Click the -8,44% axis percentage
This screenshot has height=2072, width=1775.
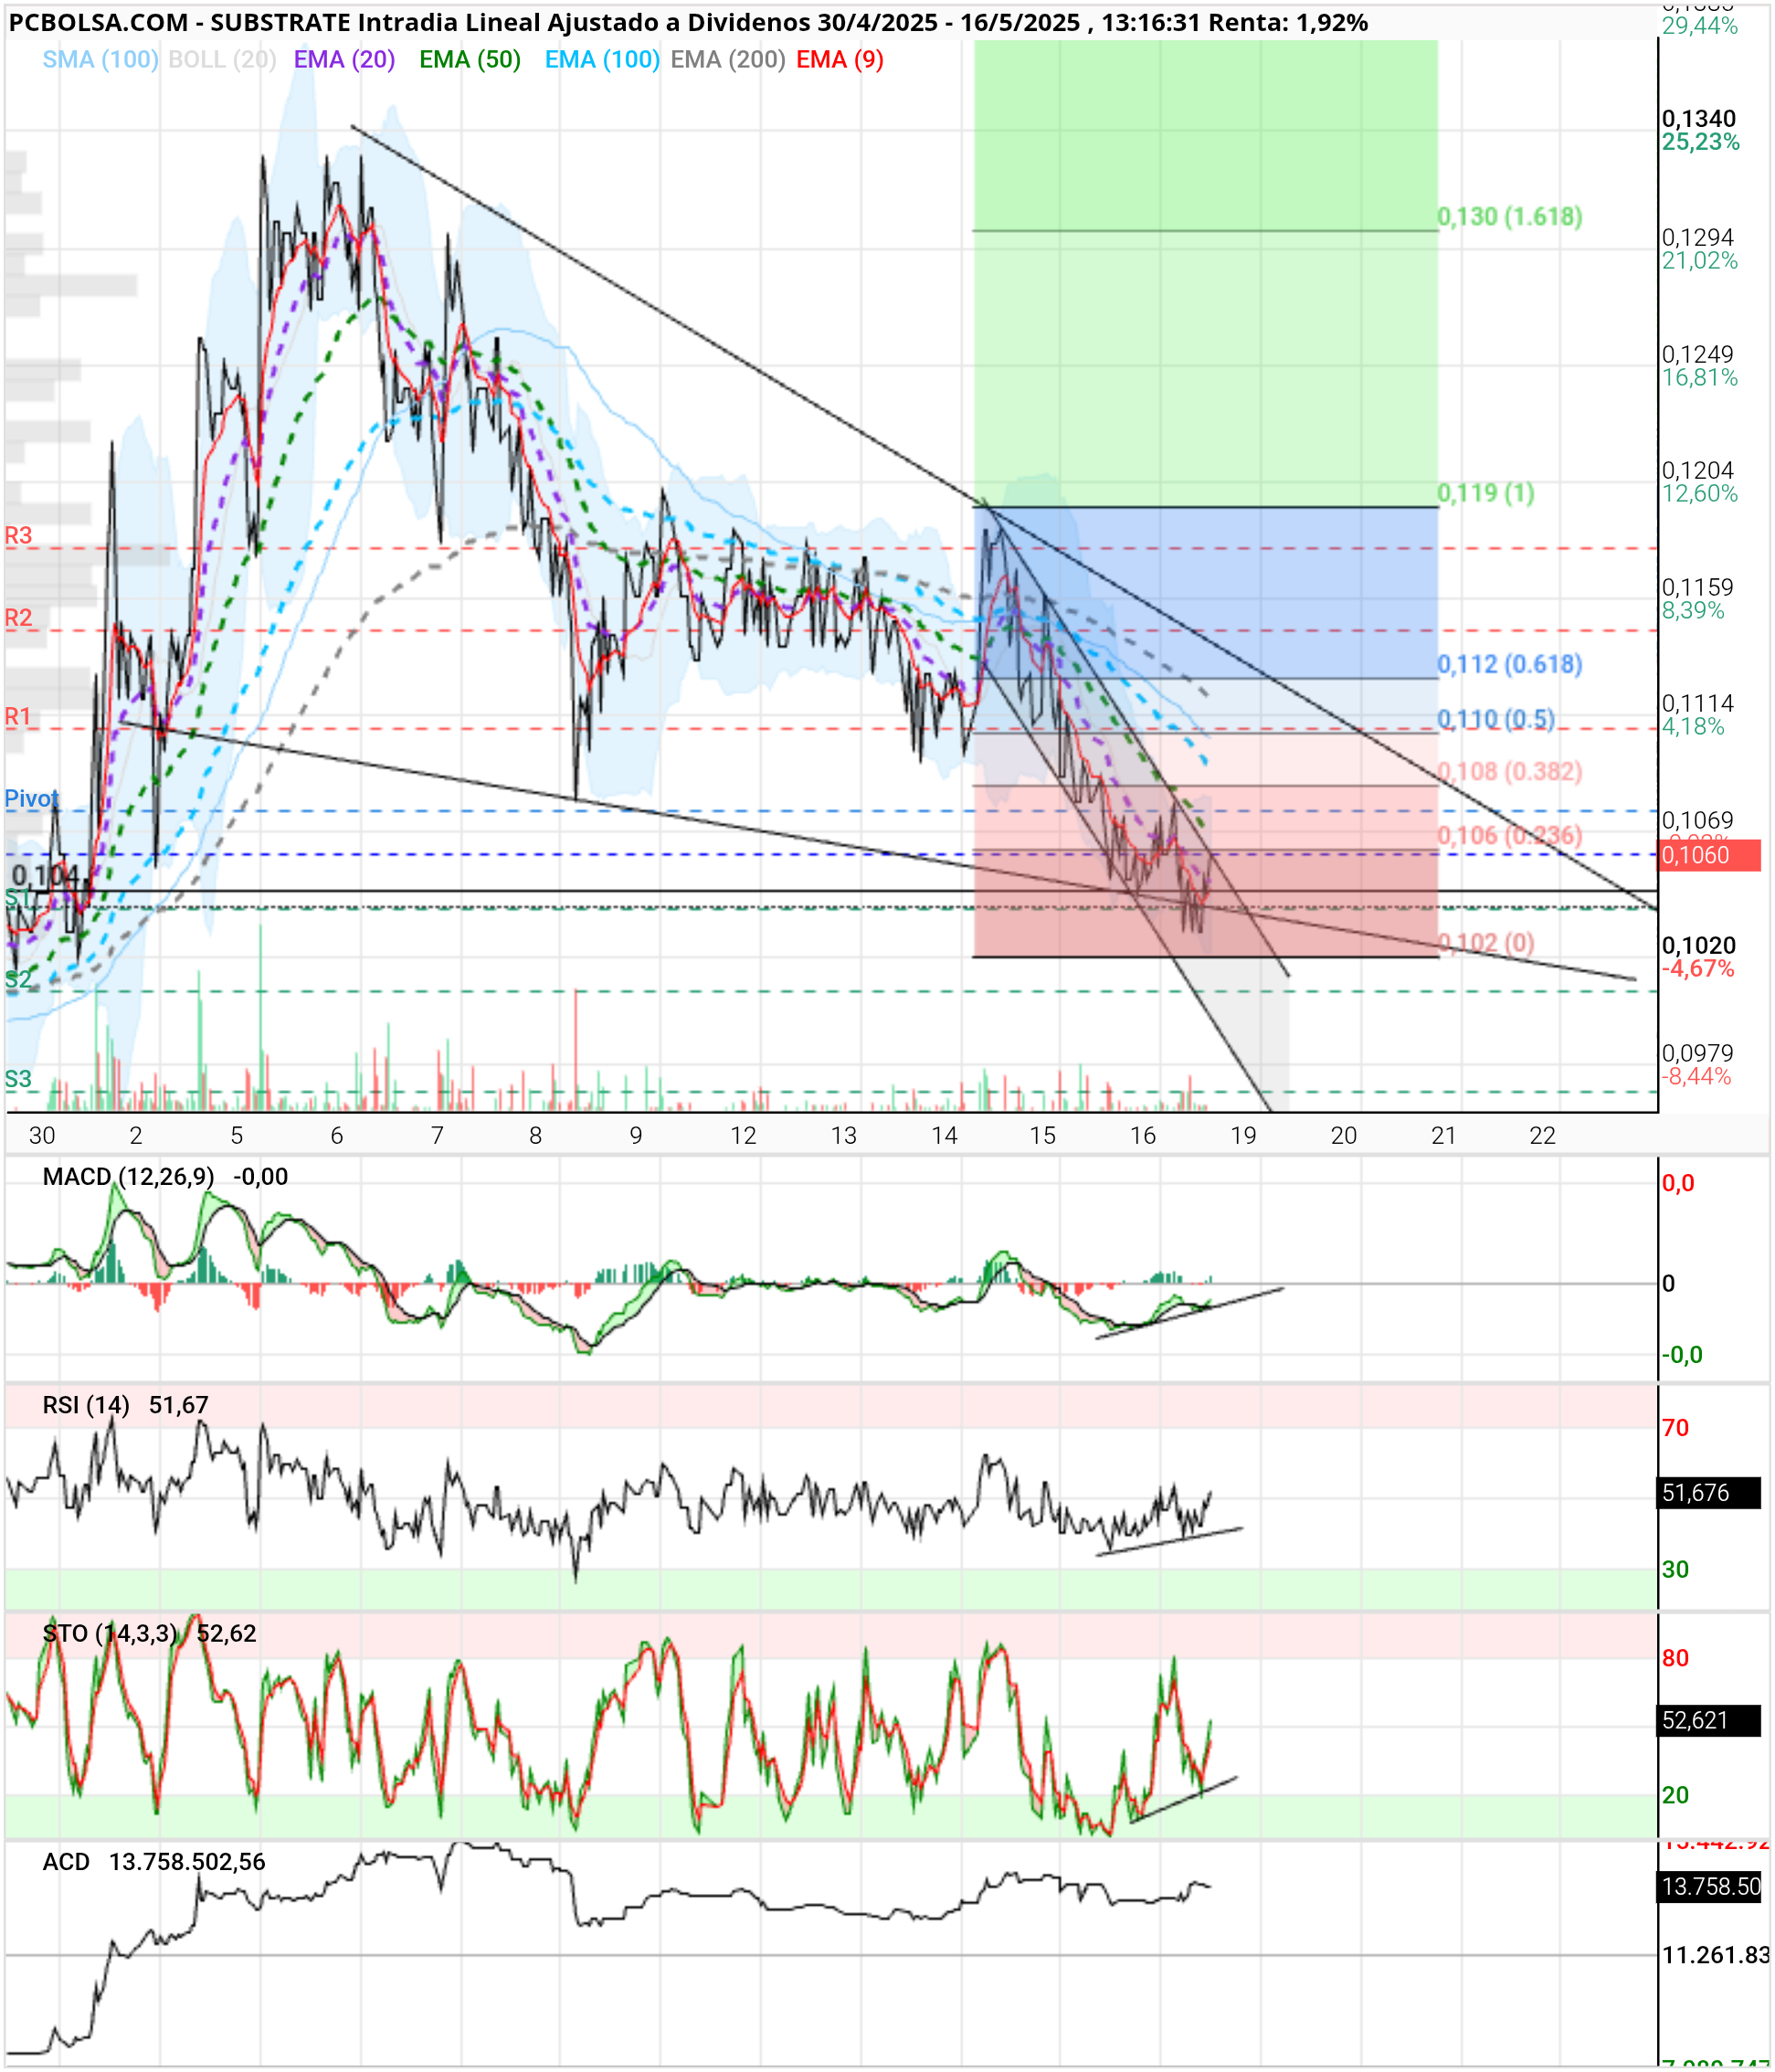1697,1076
